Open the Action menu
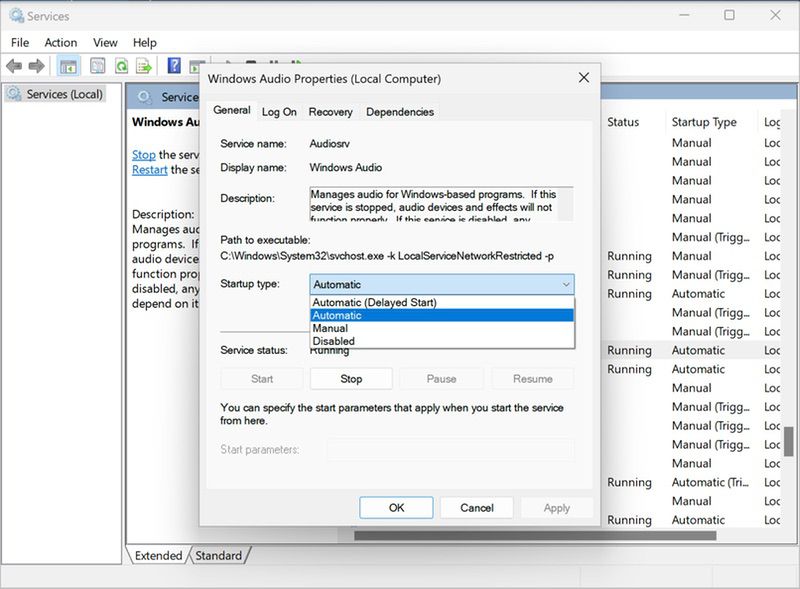Viewport: 800px width, 589px height. [x=61, y=42]
